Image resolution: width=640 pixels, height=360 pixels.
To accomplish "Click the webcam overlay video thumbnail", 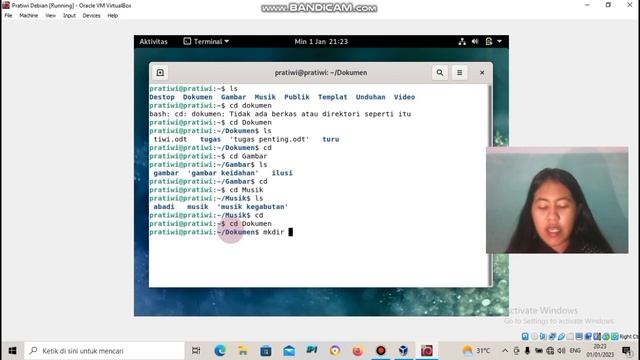I will tap(557, 200).
